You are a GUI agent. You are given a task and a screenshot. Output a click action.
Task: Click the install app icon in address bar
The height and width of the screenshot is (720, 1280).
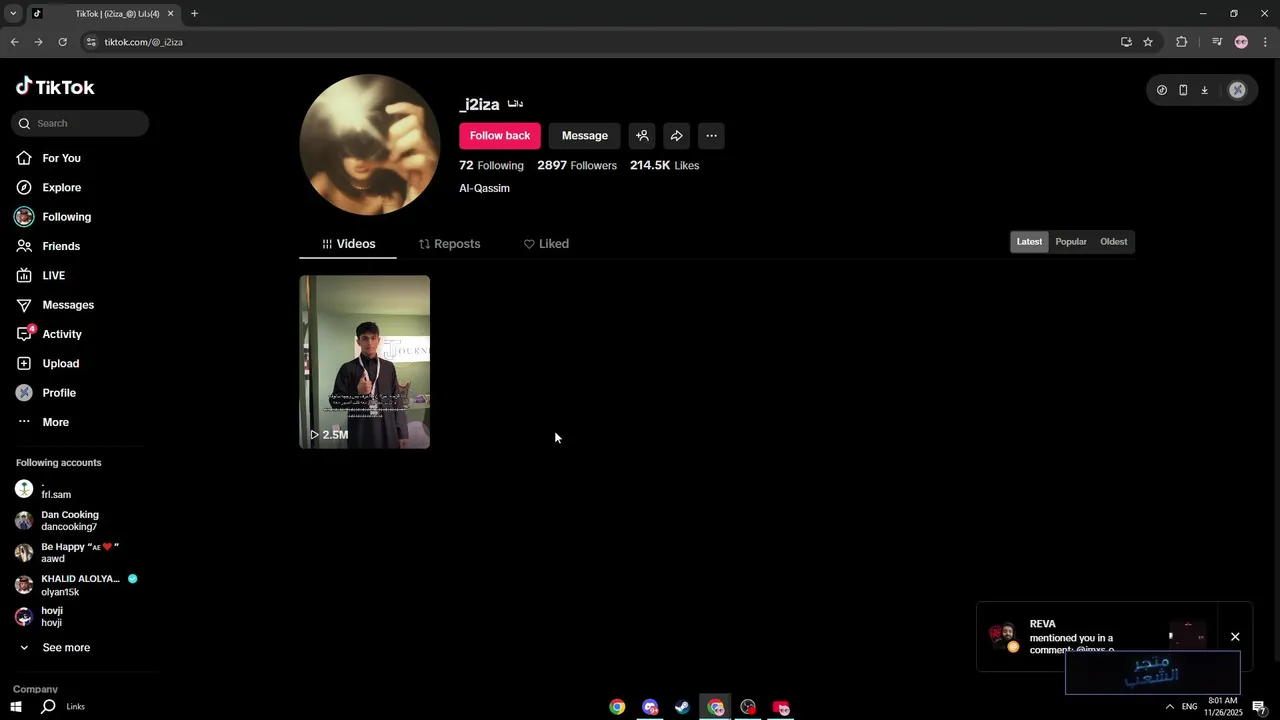point(1126,42)
